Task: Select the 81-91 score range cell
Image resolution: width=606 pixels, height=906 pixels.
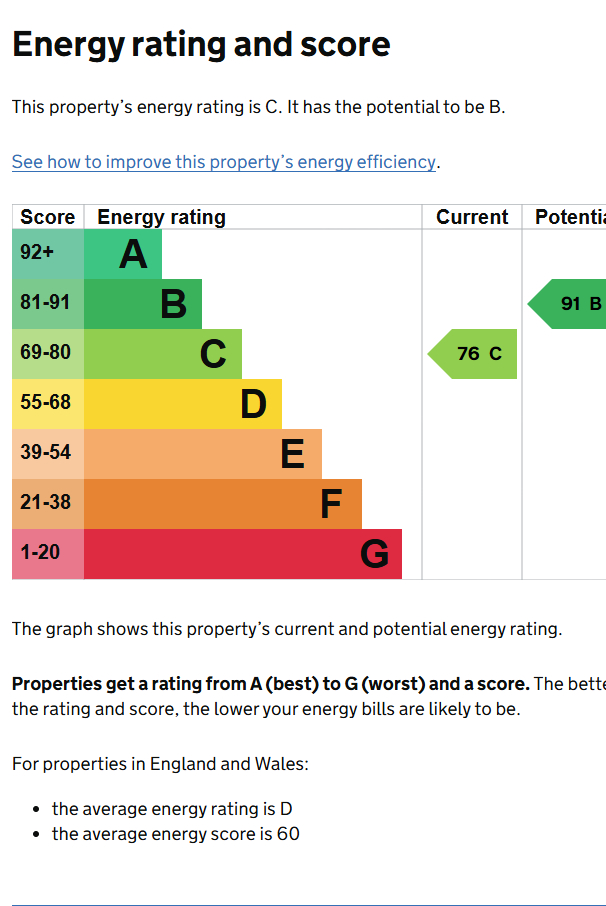Action: [48, 304]
